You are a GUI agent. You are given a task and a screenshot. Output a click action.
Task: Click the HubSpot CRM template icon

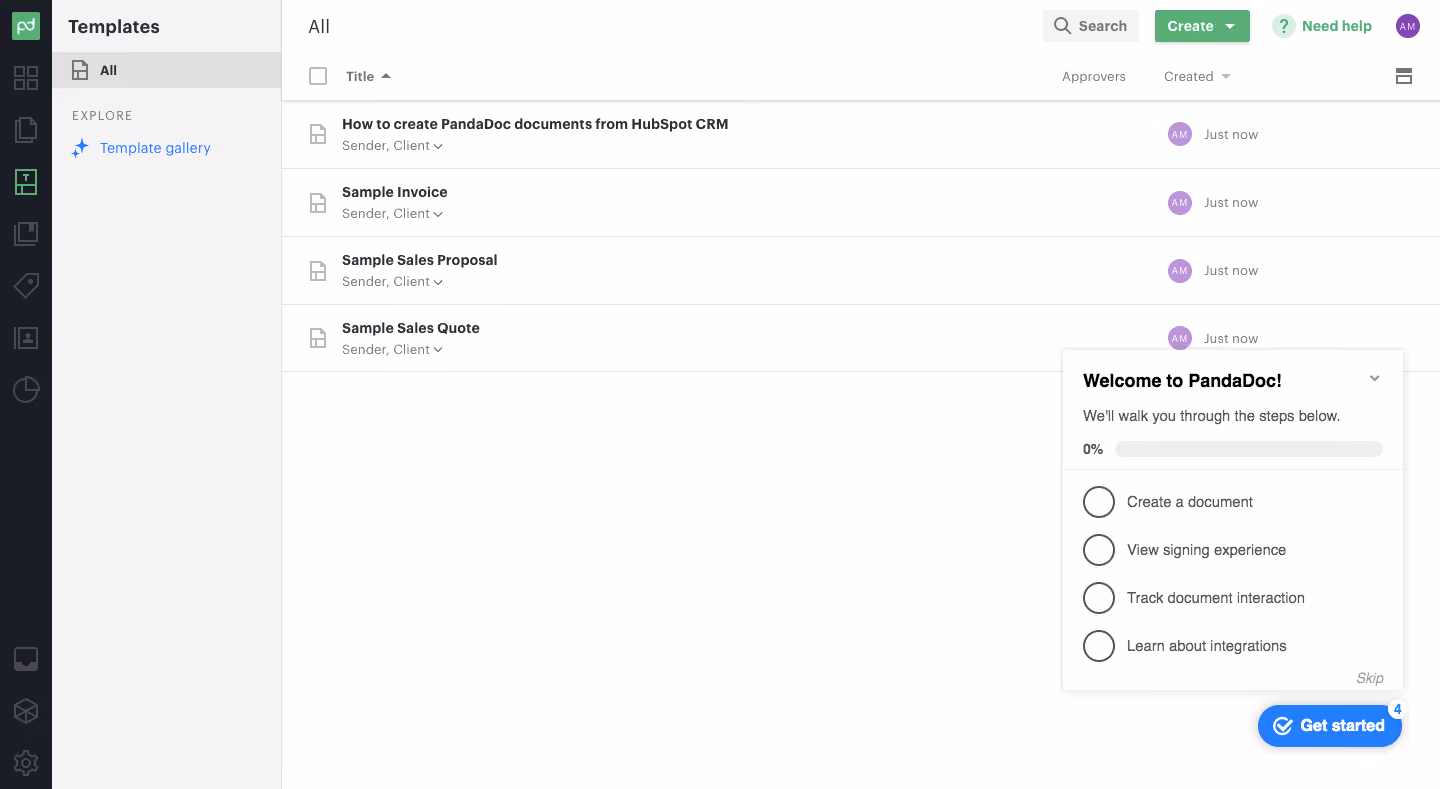[x=318, y=135]
